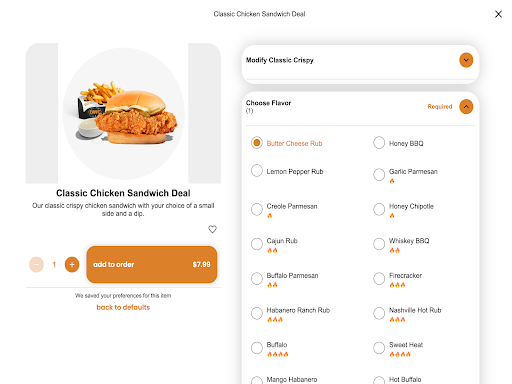Select the Honey BBQ flavor
Viewport: 512px width, 384px height.
click(x=379, y=143)
